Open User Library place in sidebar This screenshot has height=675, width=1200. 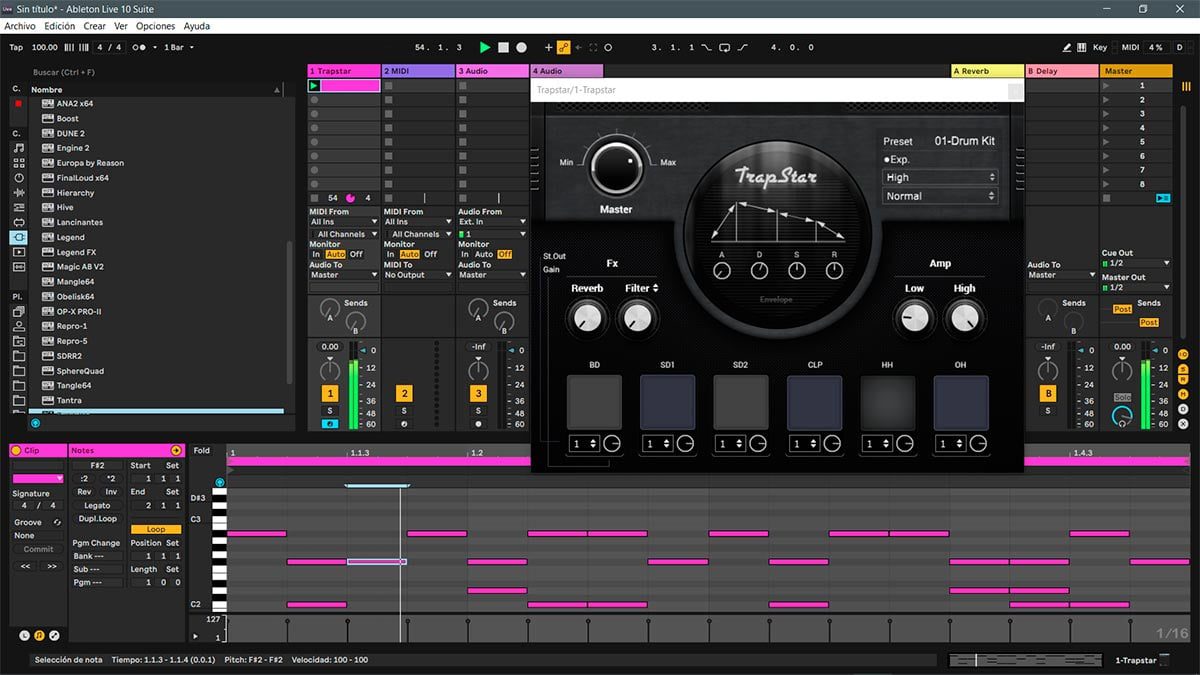(19, 326)
